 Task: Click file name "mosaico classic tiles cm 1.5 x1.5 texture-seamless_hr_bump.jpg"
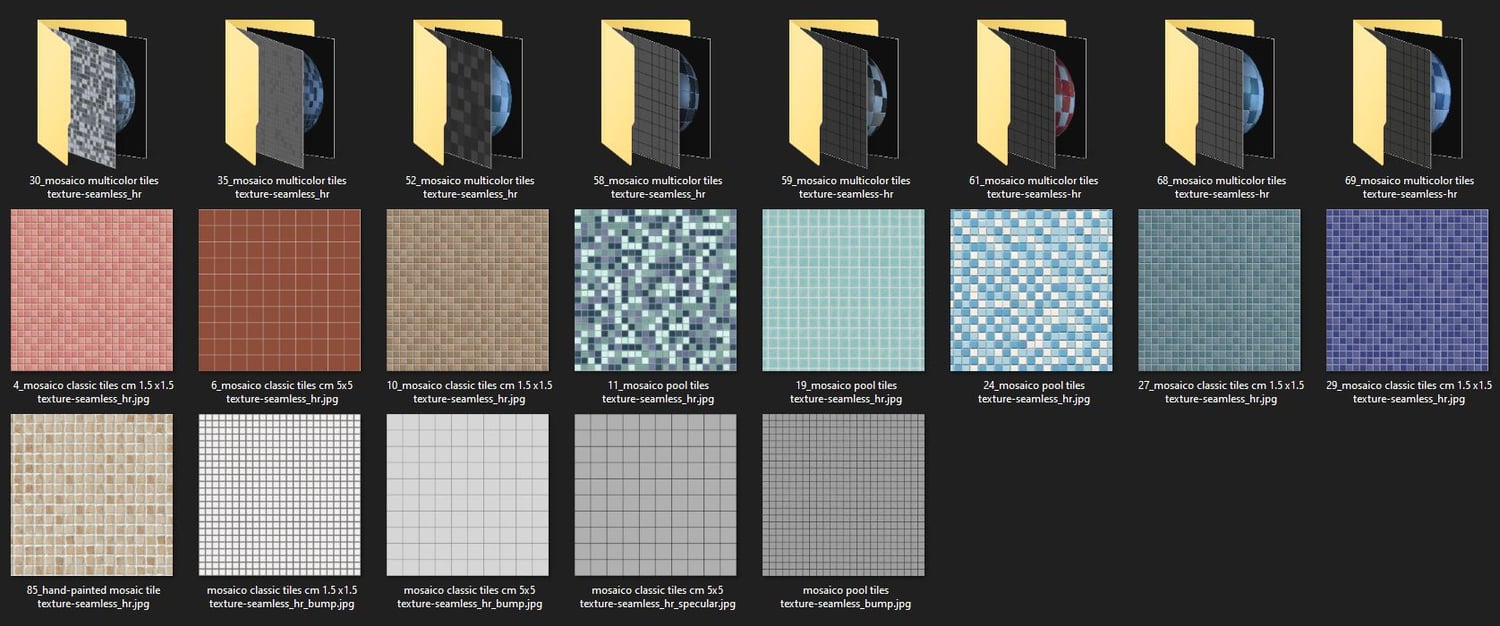(x=282, y=597)
